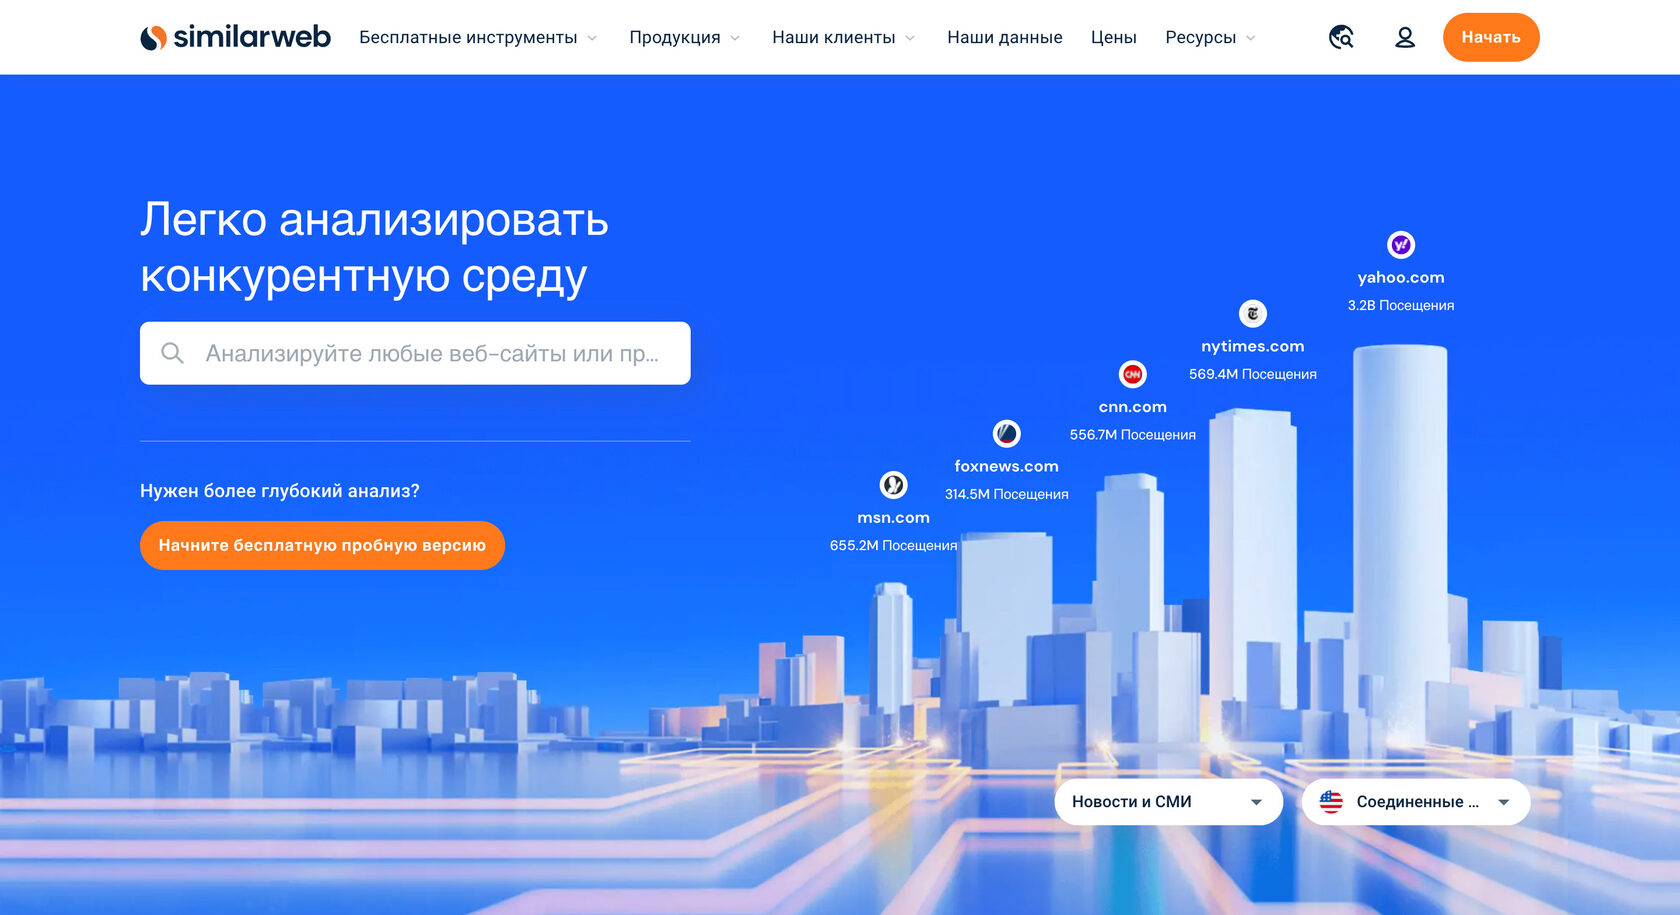This screenshot has width=1680, height=915.
Task: Click the magnifier icon in search box
Action: pos(172,353)
